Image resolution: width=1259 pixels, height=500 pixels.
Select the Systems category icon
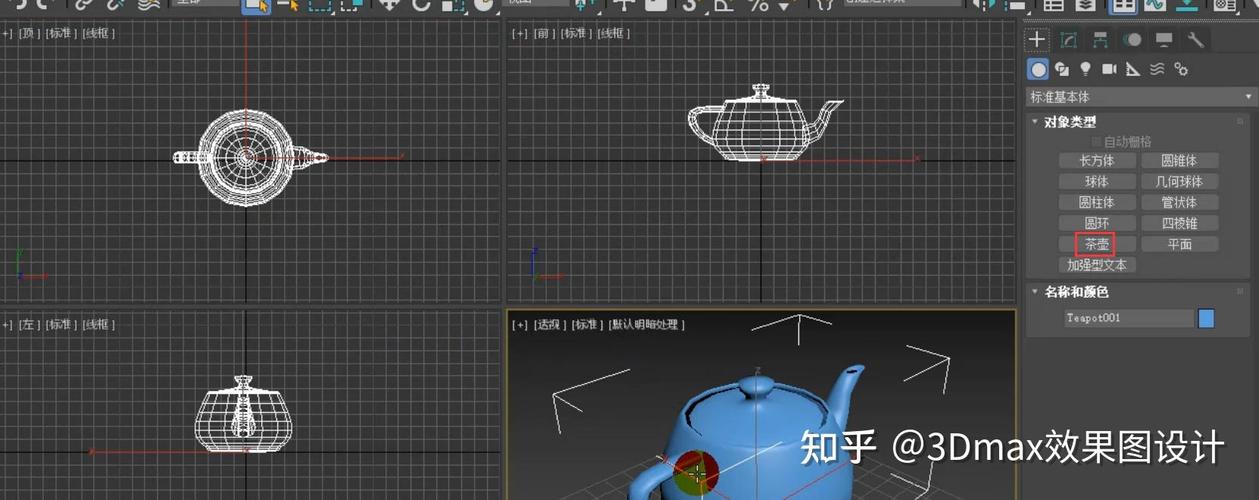[1181, 69]
